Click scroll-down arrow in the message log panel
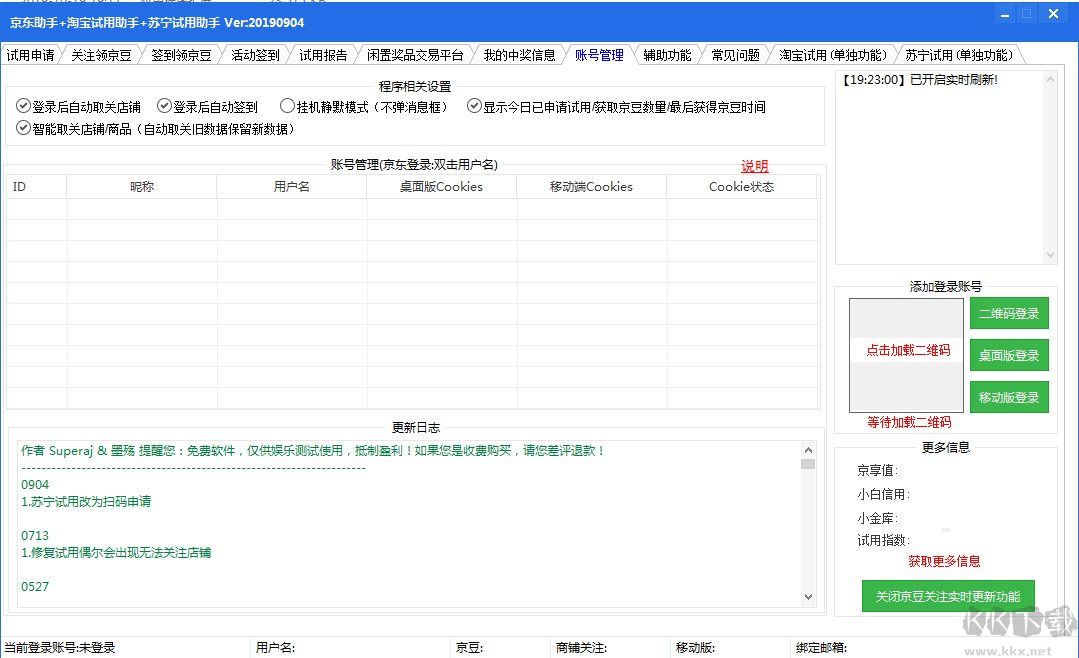 [x=1049, y=256]
